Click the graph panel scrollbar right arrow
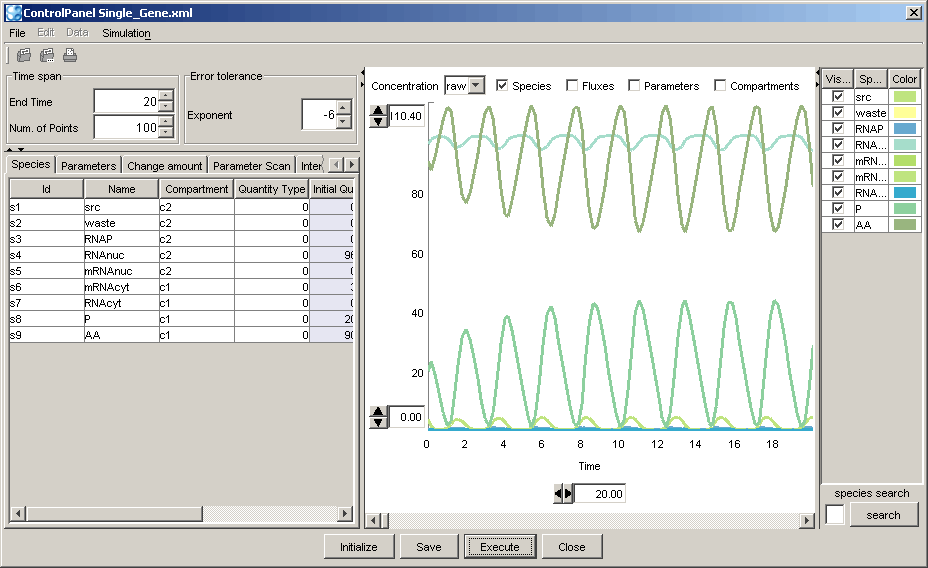The width and height of the screenshot is (928, 568). (806, 521)
